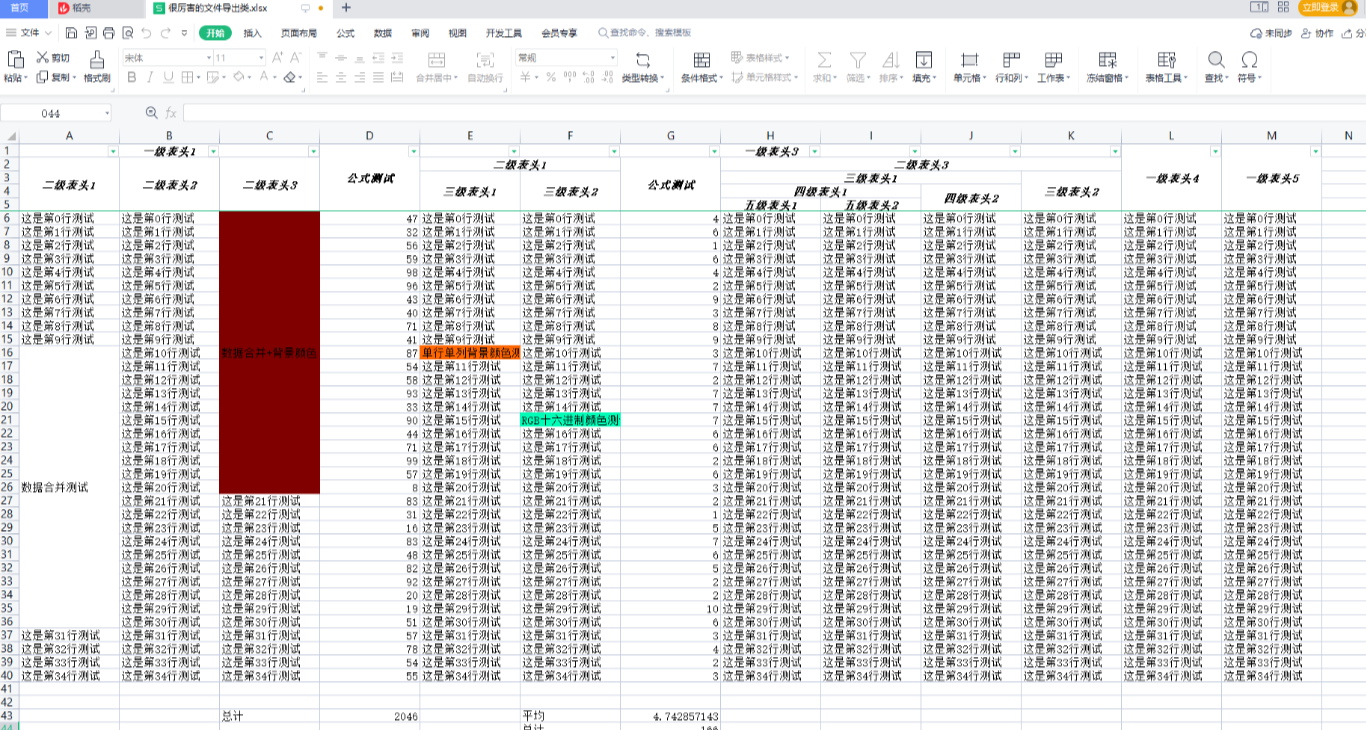Screen dimensions: 1366x730
Task: Open the Name Box dropdown arrow
Action: 107,113
